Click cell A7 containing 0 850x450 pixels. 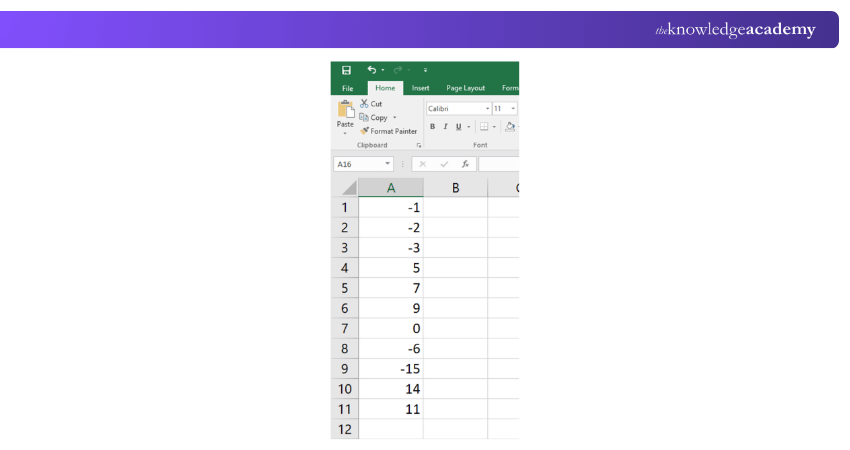391,329
